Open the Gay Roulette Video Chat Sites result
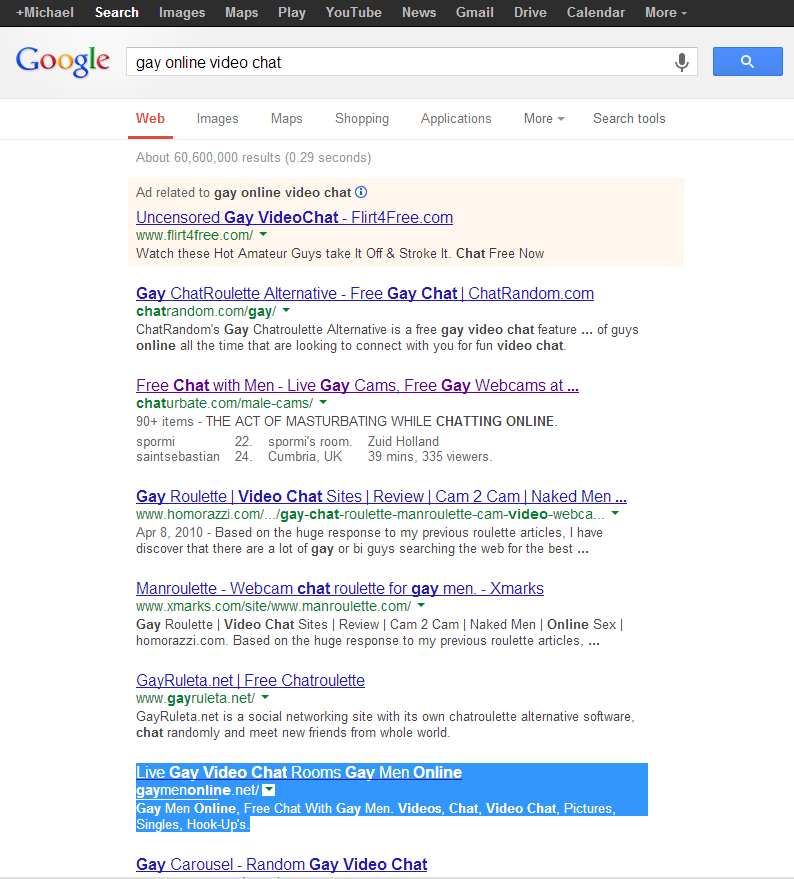This screenshot has height=879, width=794. 381,497
